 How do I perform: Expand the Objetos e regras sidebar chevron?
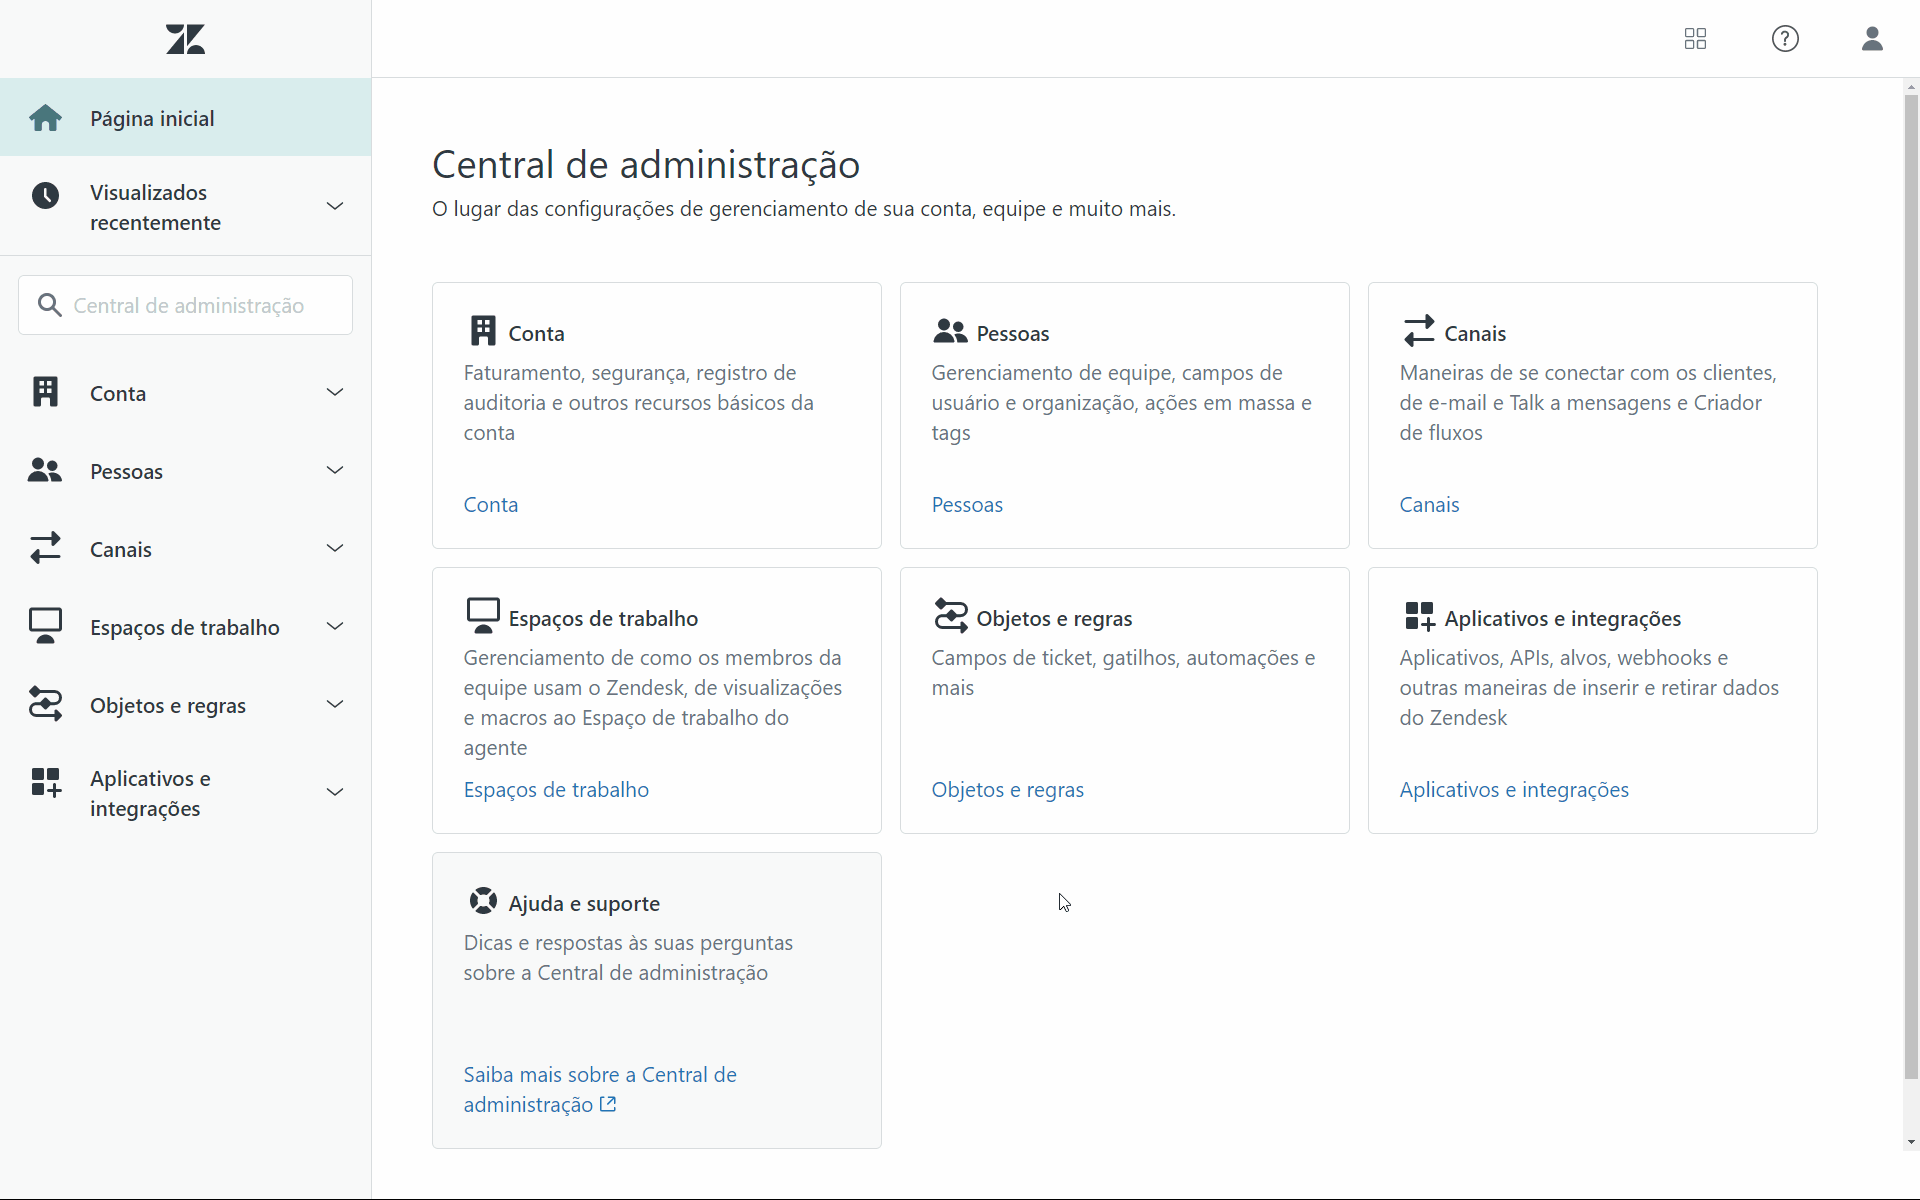coord(335,704)
